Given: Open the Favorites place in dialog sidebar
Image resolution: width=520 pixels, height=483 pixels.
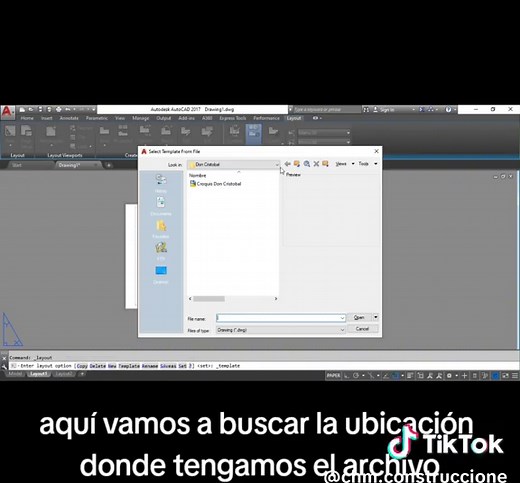Looking at the screenshot, I should 161,229.
